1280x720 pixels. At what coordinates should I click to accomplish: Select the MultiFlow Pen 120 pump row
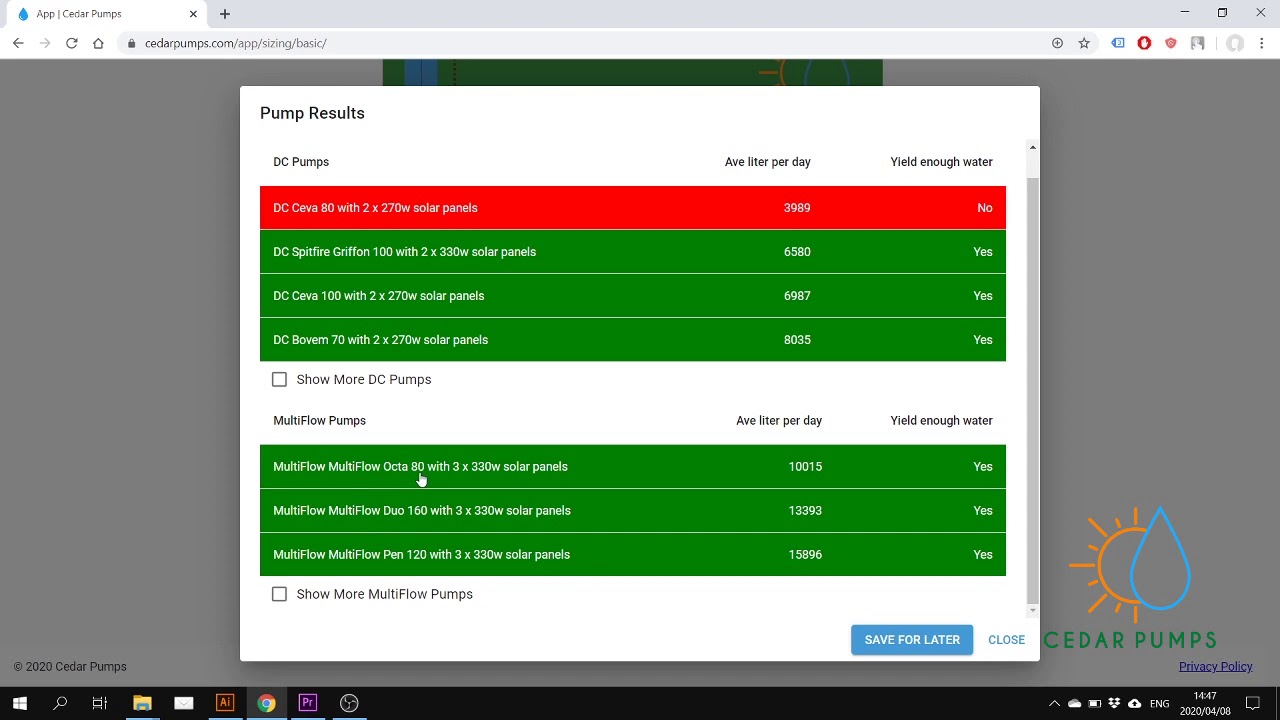click(x=633, y=555)
